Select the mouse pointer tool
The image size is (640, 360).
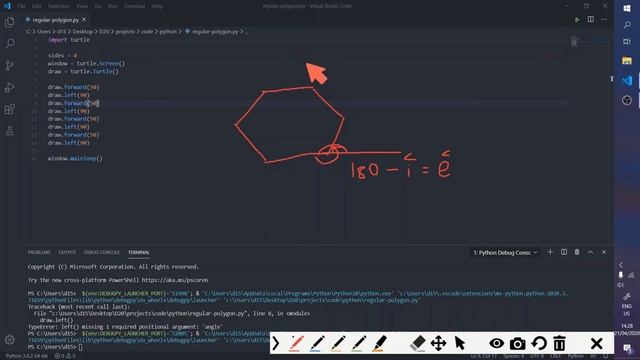point(460,343)
